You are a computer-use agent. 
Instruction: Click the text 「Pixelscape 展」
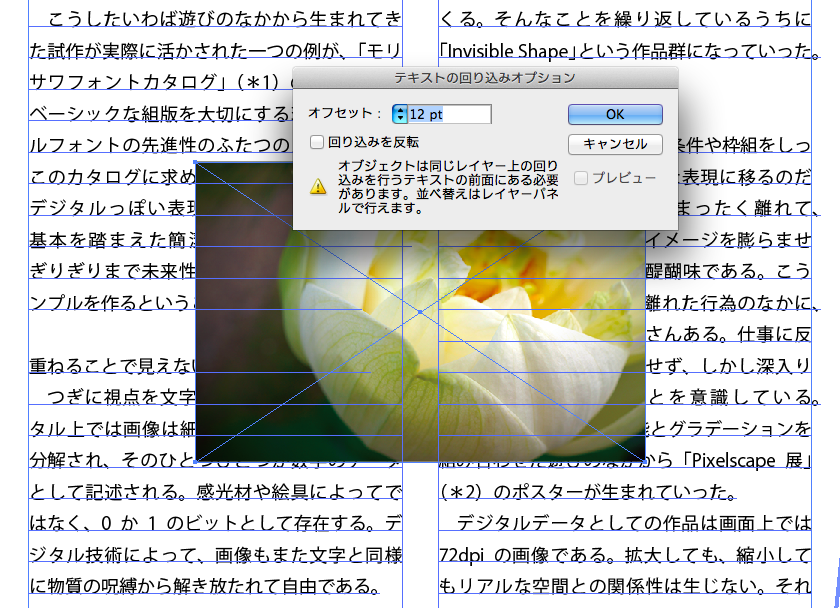[747, 460]
